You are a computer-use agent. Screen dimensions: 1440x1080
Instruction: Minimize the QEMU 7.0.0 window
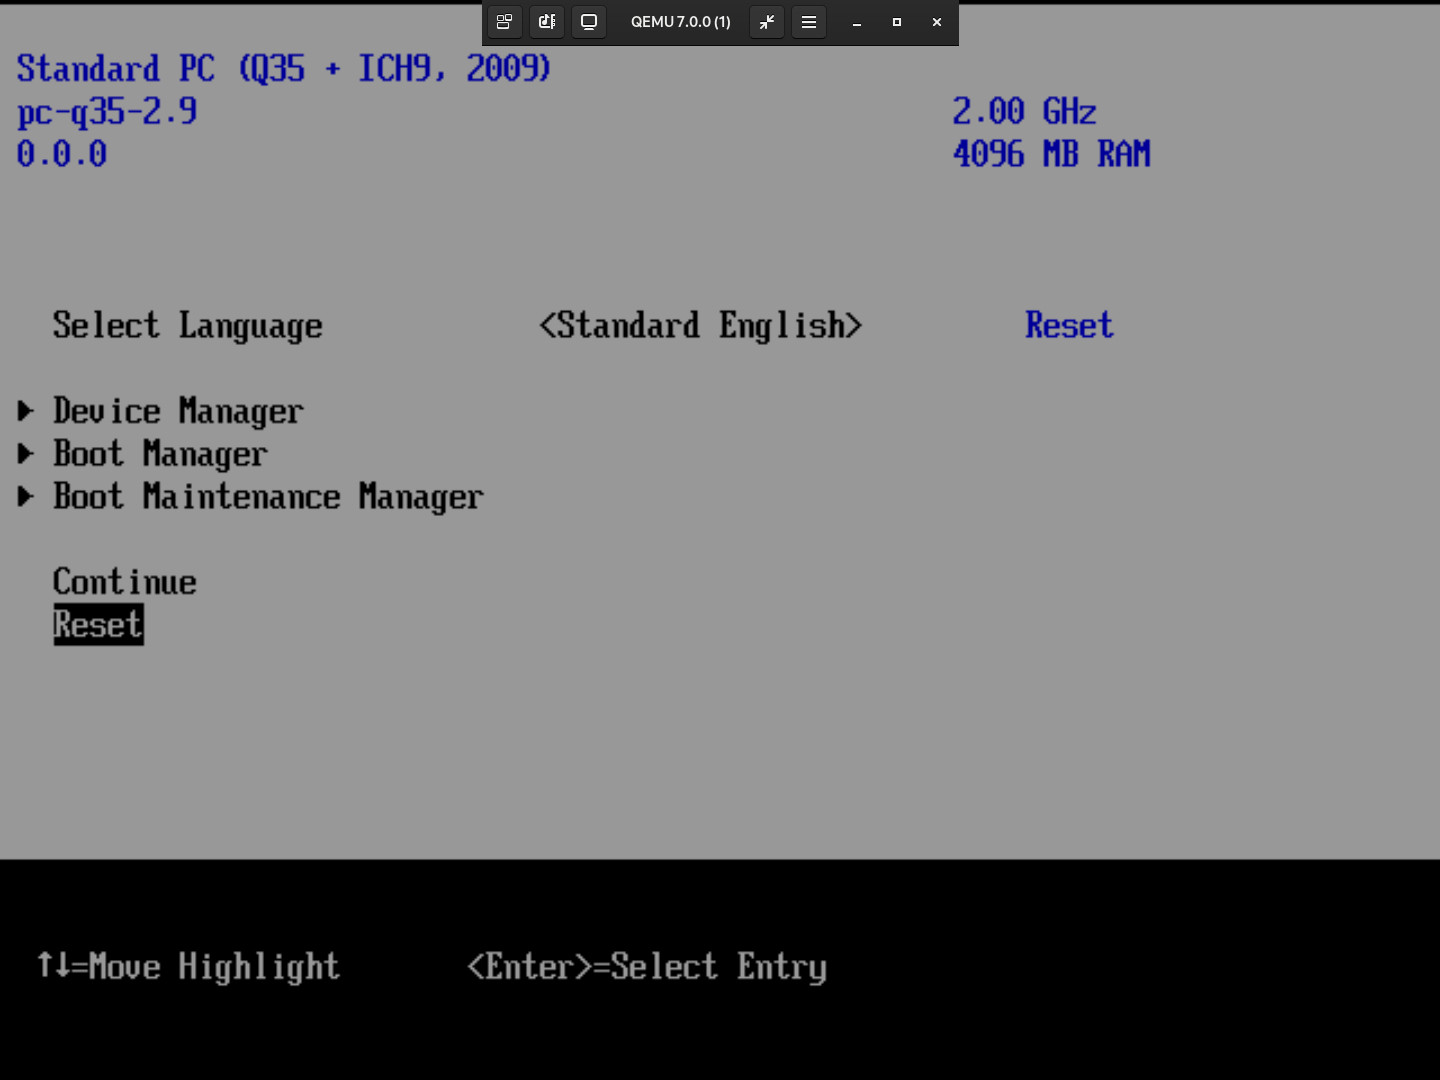point(857,22)
